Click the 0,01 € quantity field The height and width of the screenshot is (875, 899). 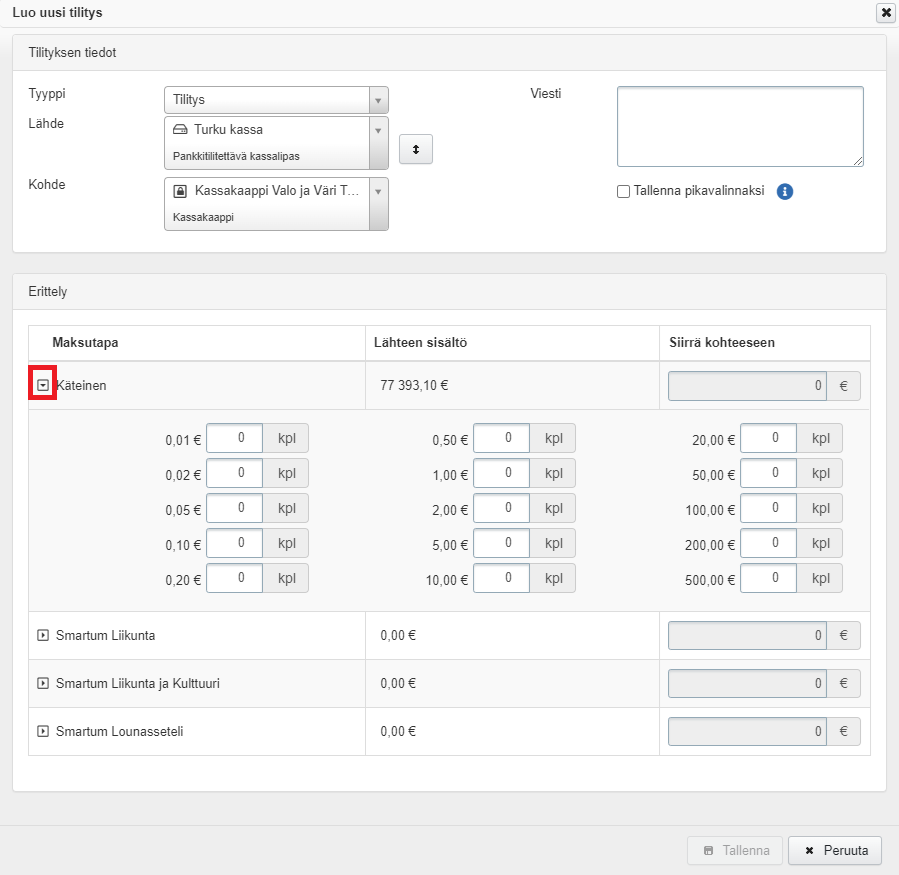click(234, 438)
